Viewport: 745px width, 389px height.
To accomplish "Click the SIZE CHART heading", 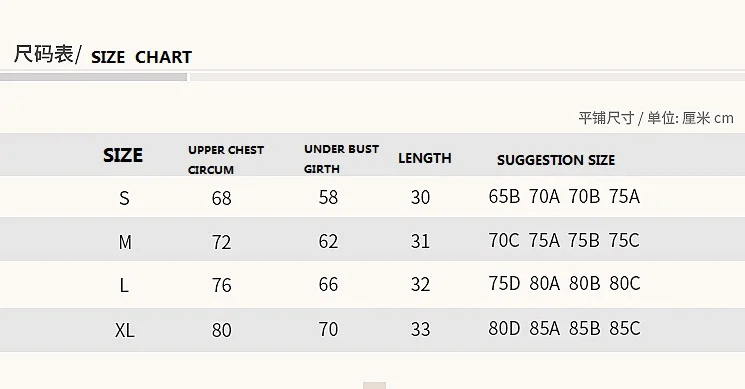I will click(x=141, y=57).
